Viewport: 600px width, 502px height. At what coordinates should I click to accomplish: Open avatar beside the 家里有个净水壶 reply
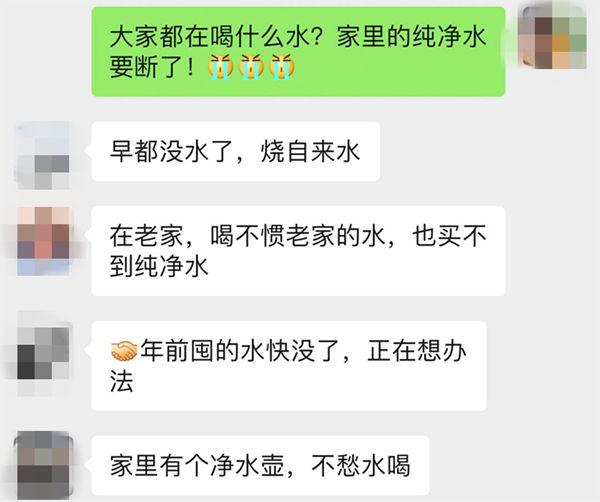pos(43,465)
